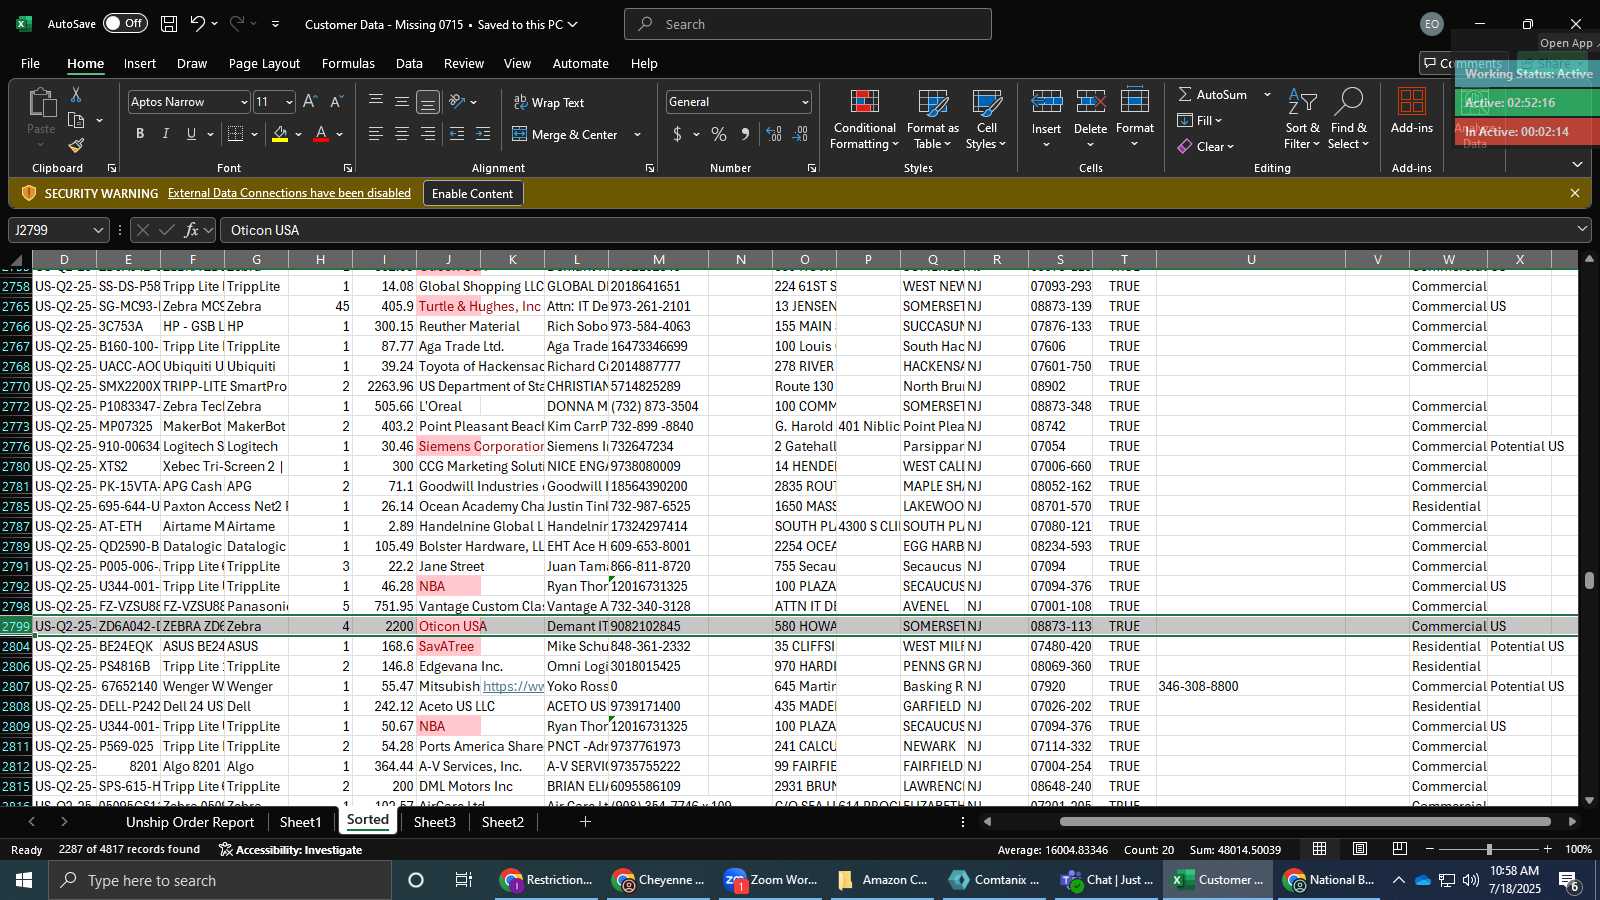The height and width of the screenshot is (900, 1600).
Task: Click the Fill Color yellow swatch
Action: click(x=280, y=134)
